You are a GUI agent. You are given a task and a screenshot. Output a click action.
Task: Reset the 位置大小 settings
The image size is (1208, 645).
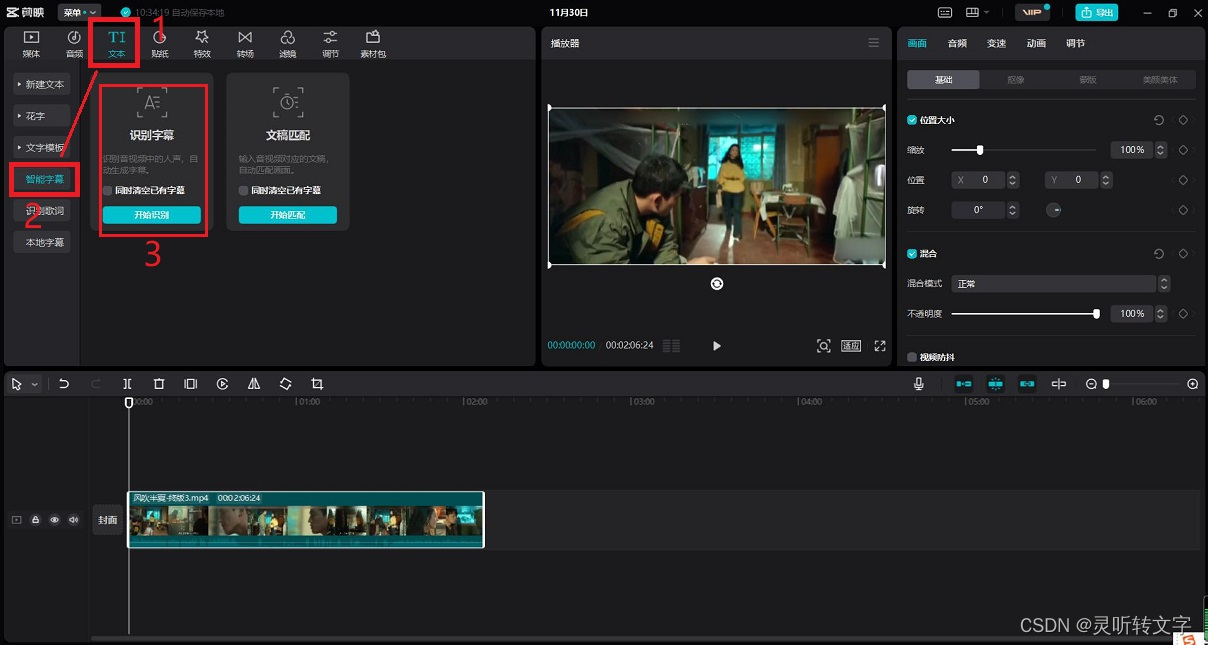coord(1159,120)
